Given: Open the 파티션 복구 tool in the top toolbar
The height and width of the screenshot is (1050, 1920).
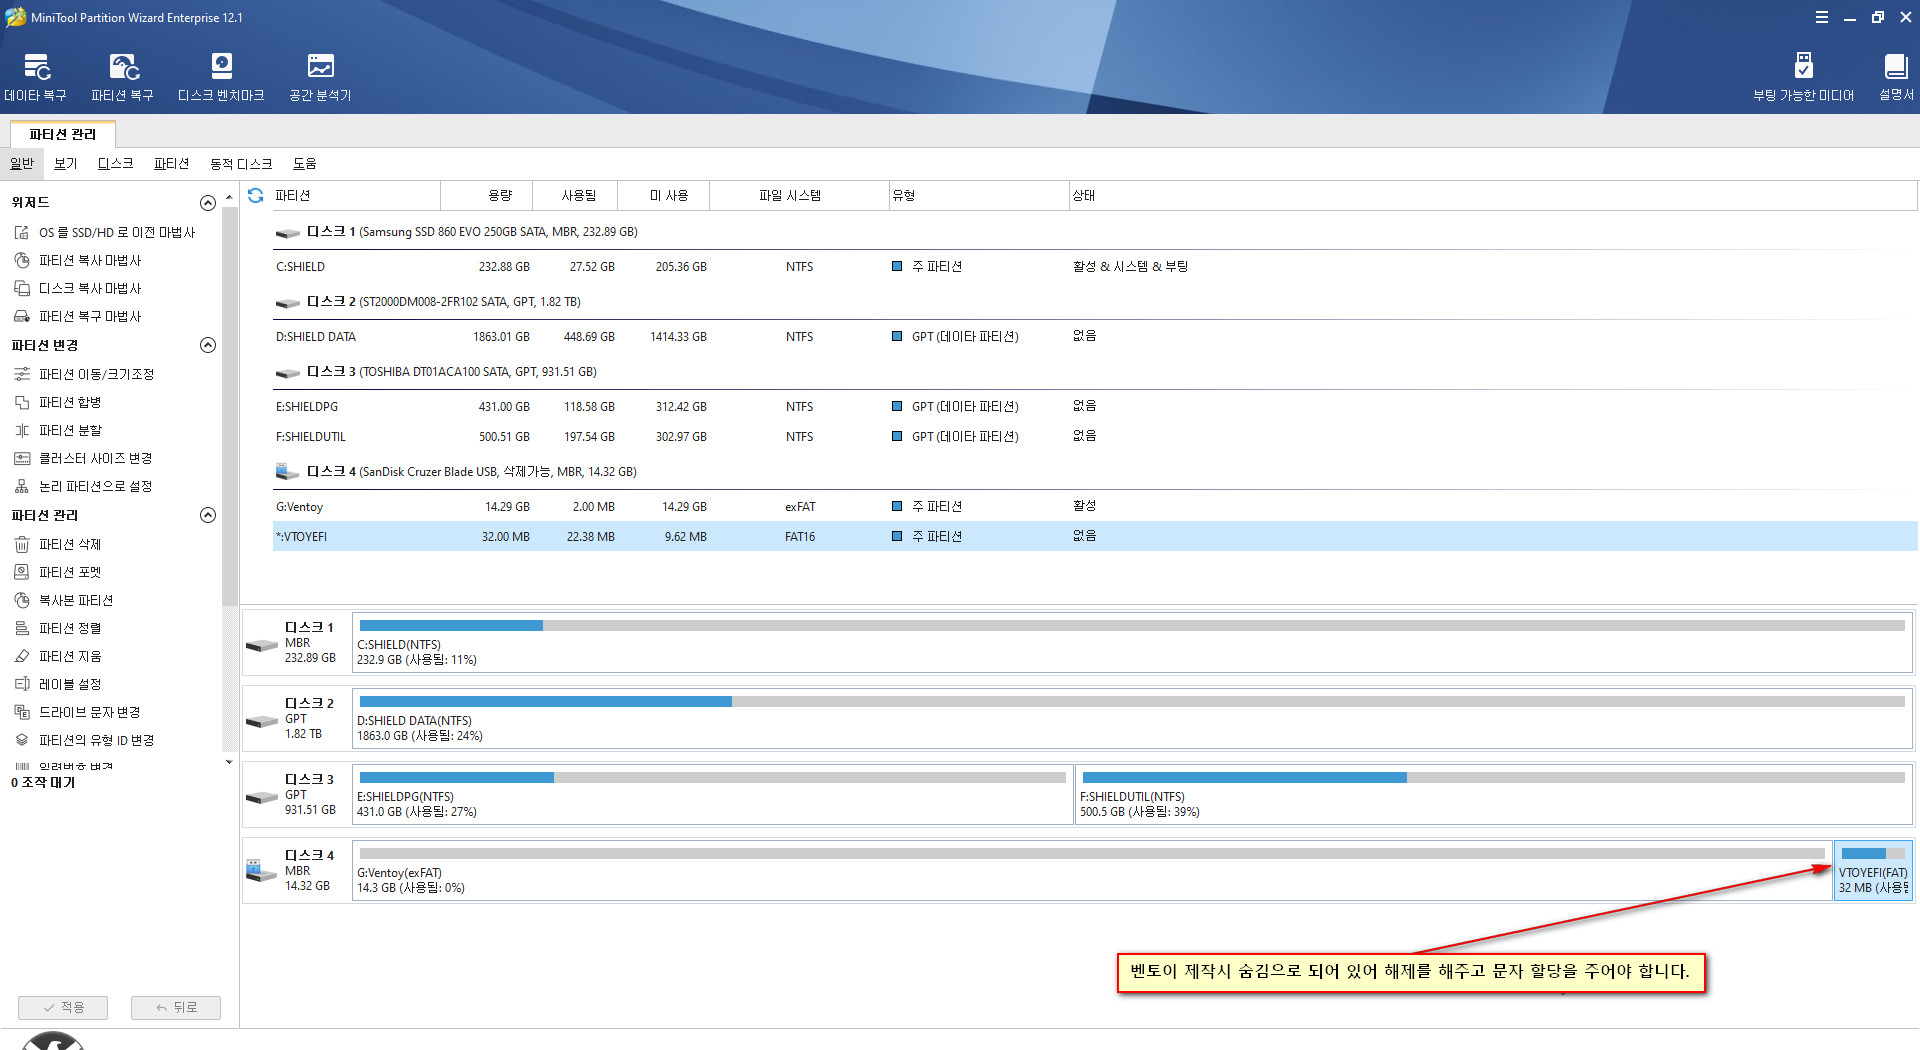Looking at the screenshot, I should point(123,77).
